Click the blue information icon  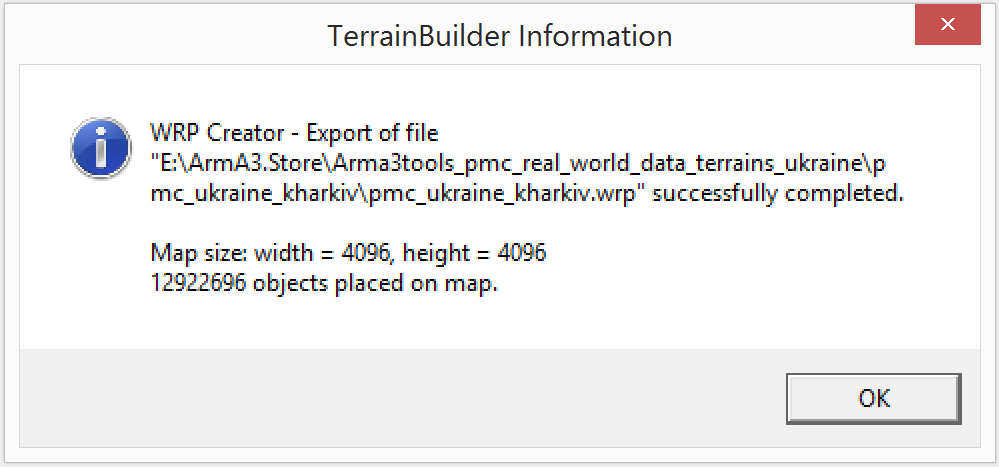click(x=101, y=148)
